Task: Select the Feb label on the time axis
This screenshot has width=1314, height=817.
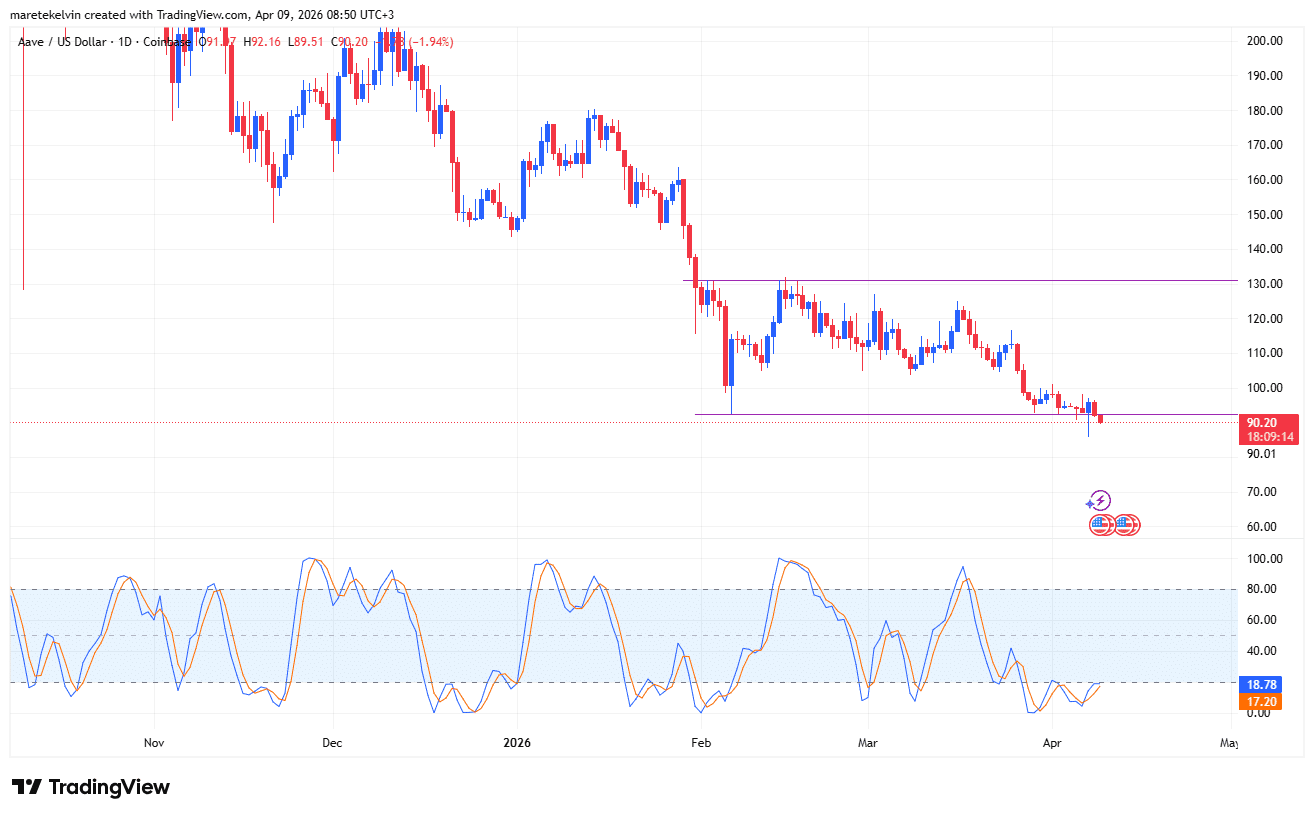Action: coord(700,743)
